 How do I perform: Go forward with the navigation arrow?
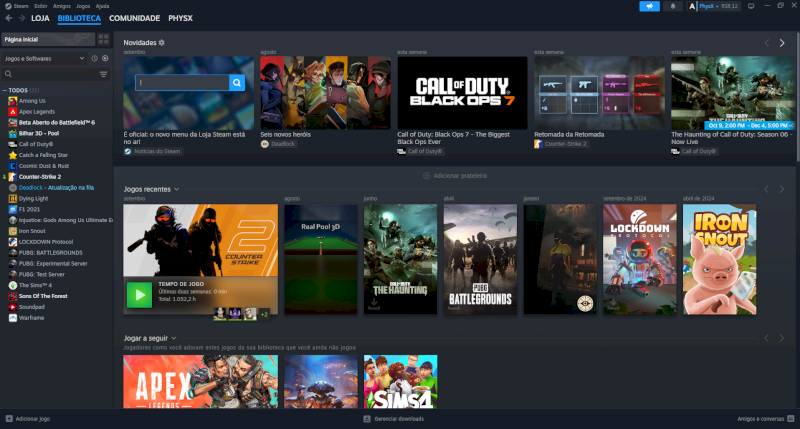(22, 18)
